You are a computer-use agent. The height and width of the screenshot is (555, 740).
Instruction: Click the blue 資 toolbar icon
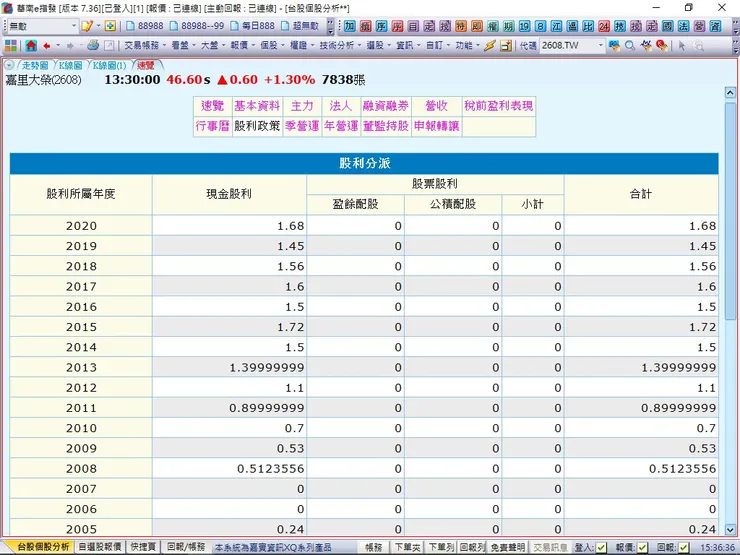[x=715, y=26]
